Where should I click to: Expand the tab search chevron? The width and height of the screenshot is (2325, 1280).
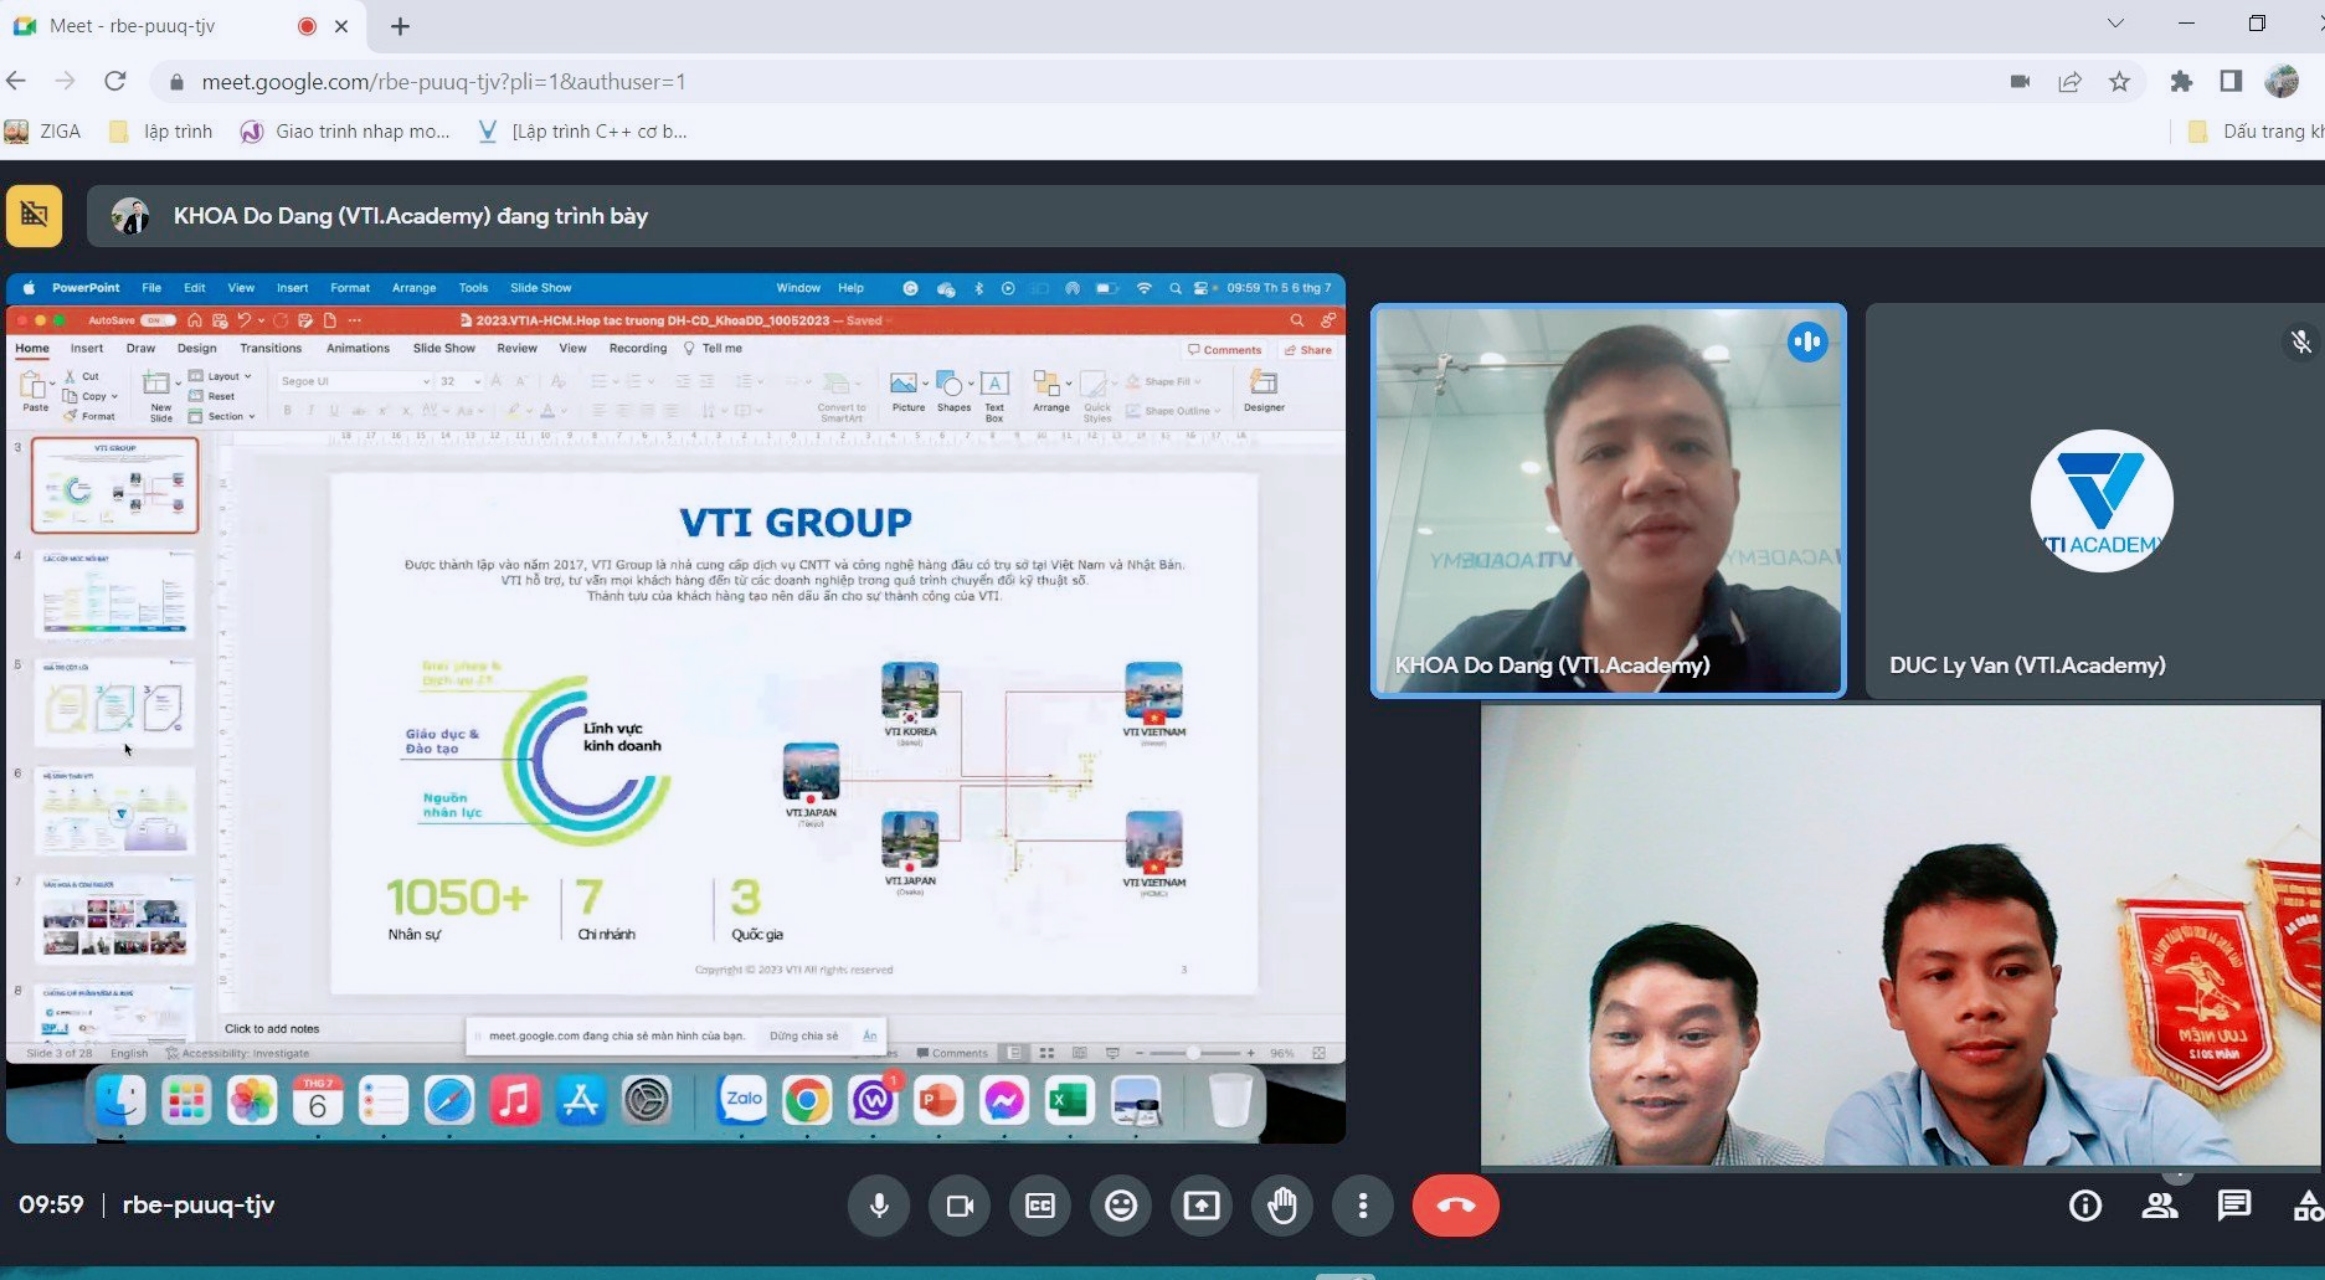coord(2115,24)
